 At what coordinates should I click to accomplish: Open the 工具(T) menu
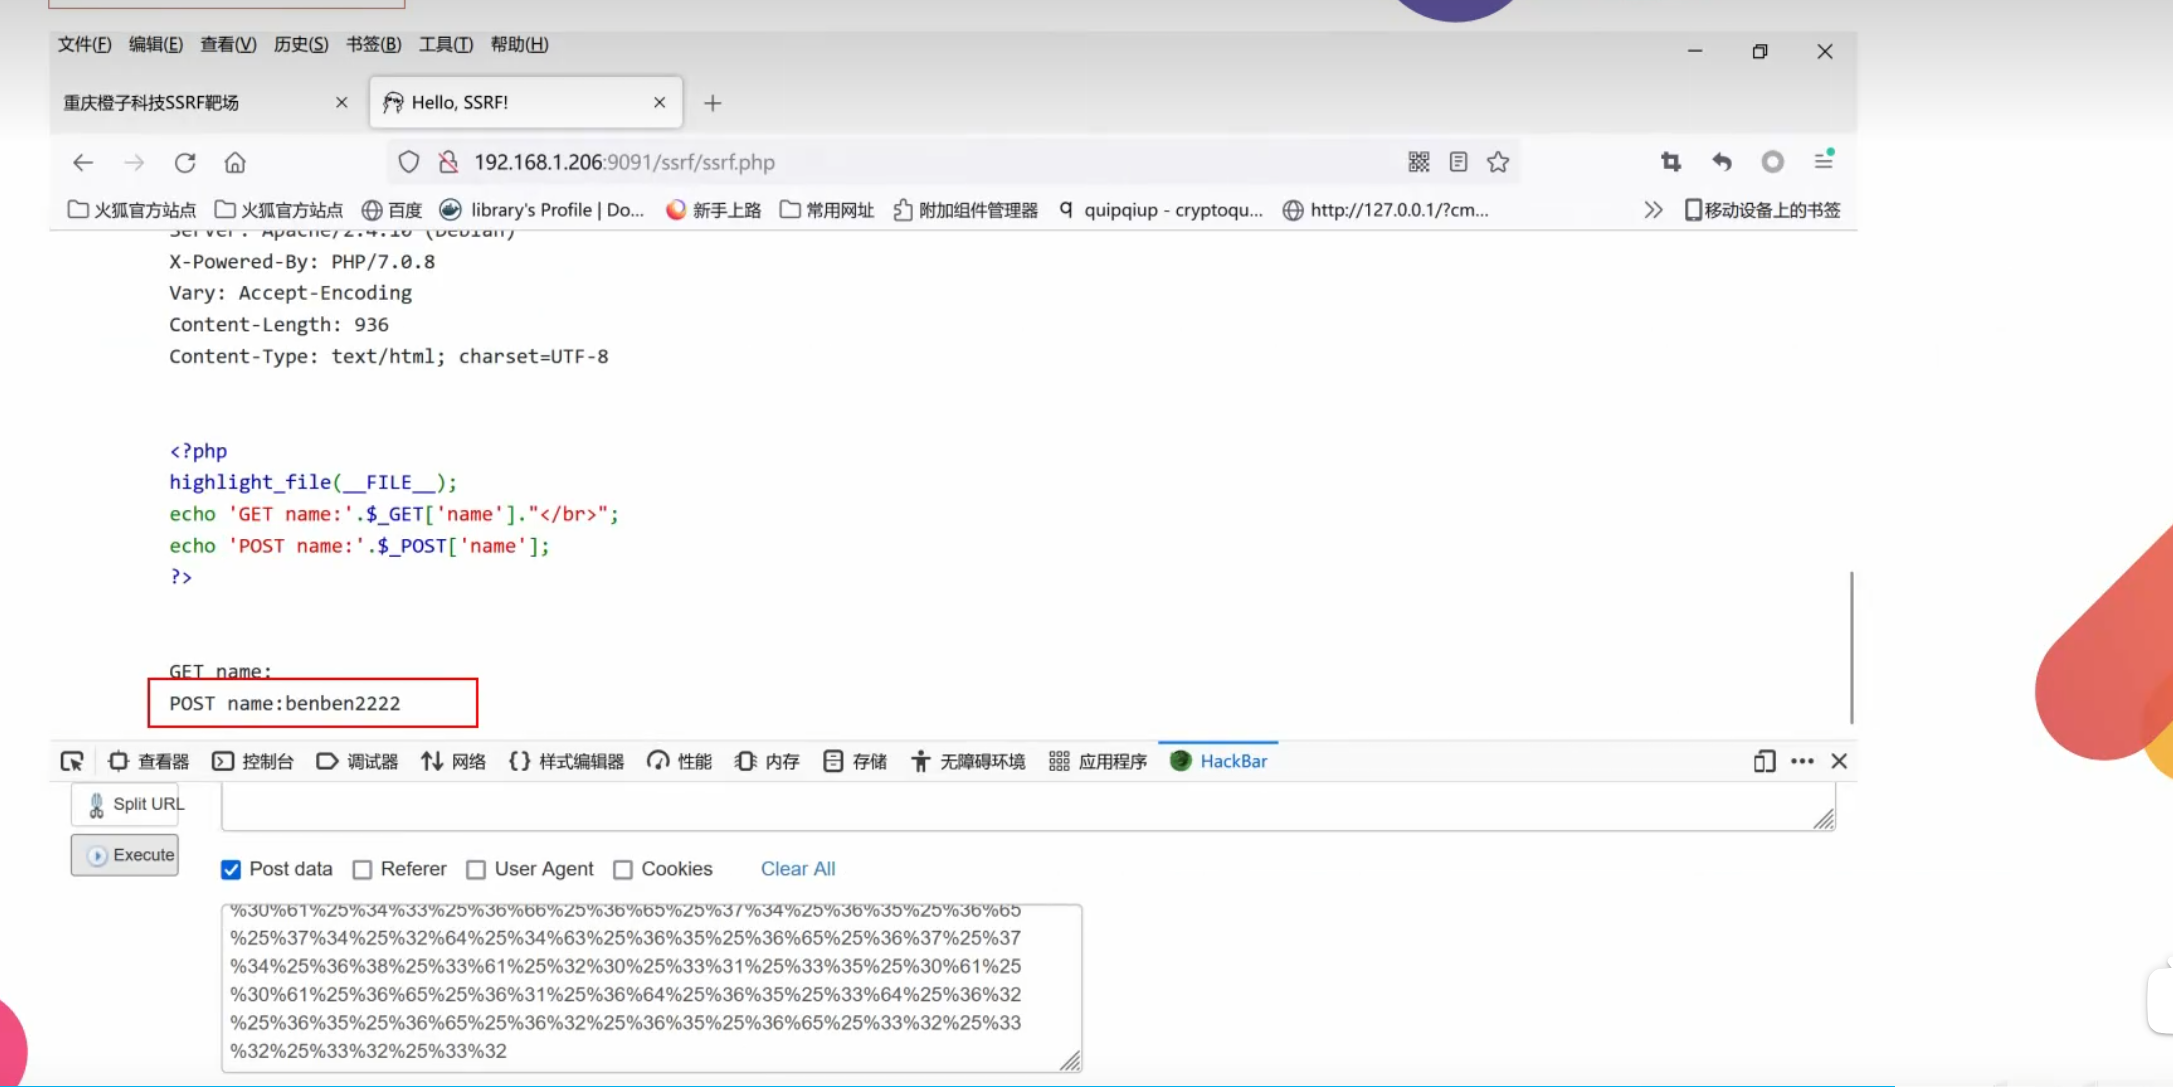[x=445, y=44]
